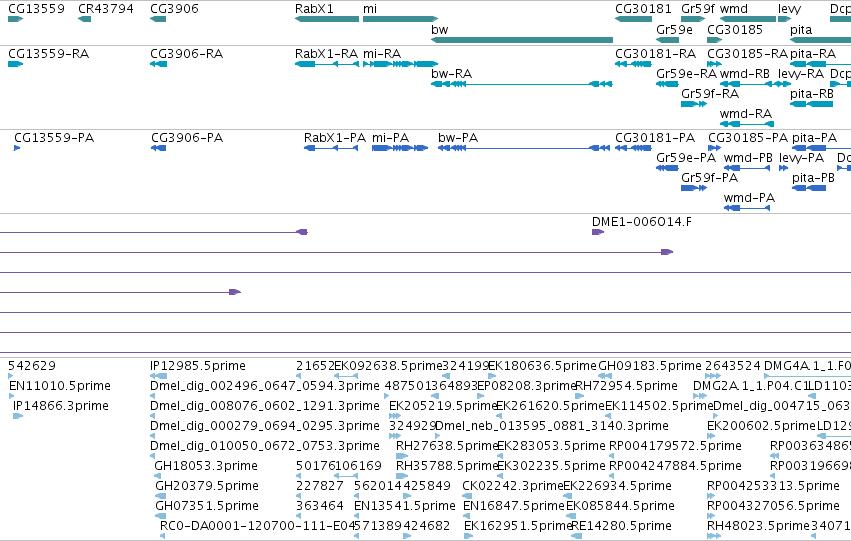The image size is (851, 541).
Task: Click the RE14280.5prime EST label
Action: (621, 526)
